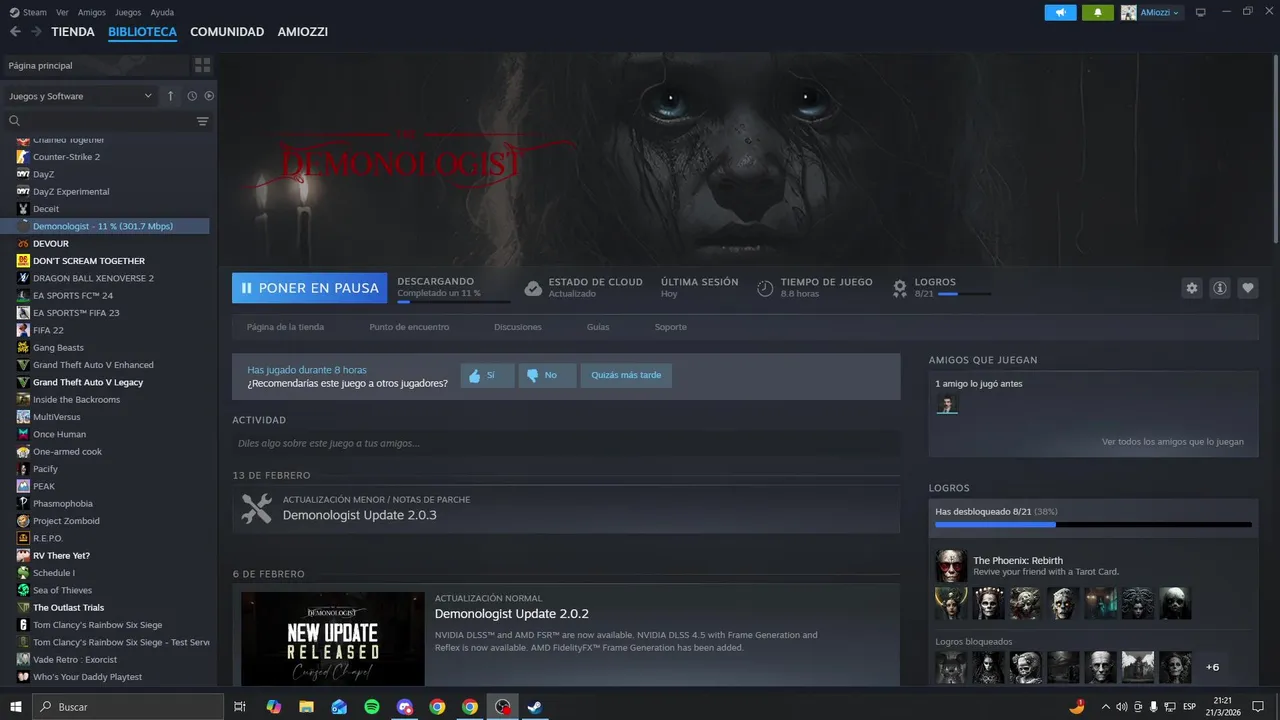
Task: Go back with the left arrow
Action: coord(15,32)
